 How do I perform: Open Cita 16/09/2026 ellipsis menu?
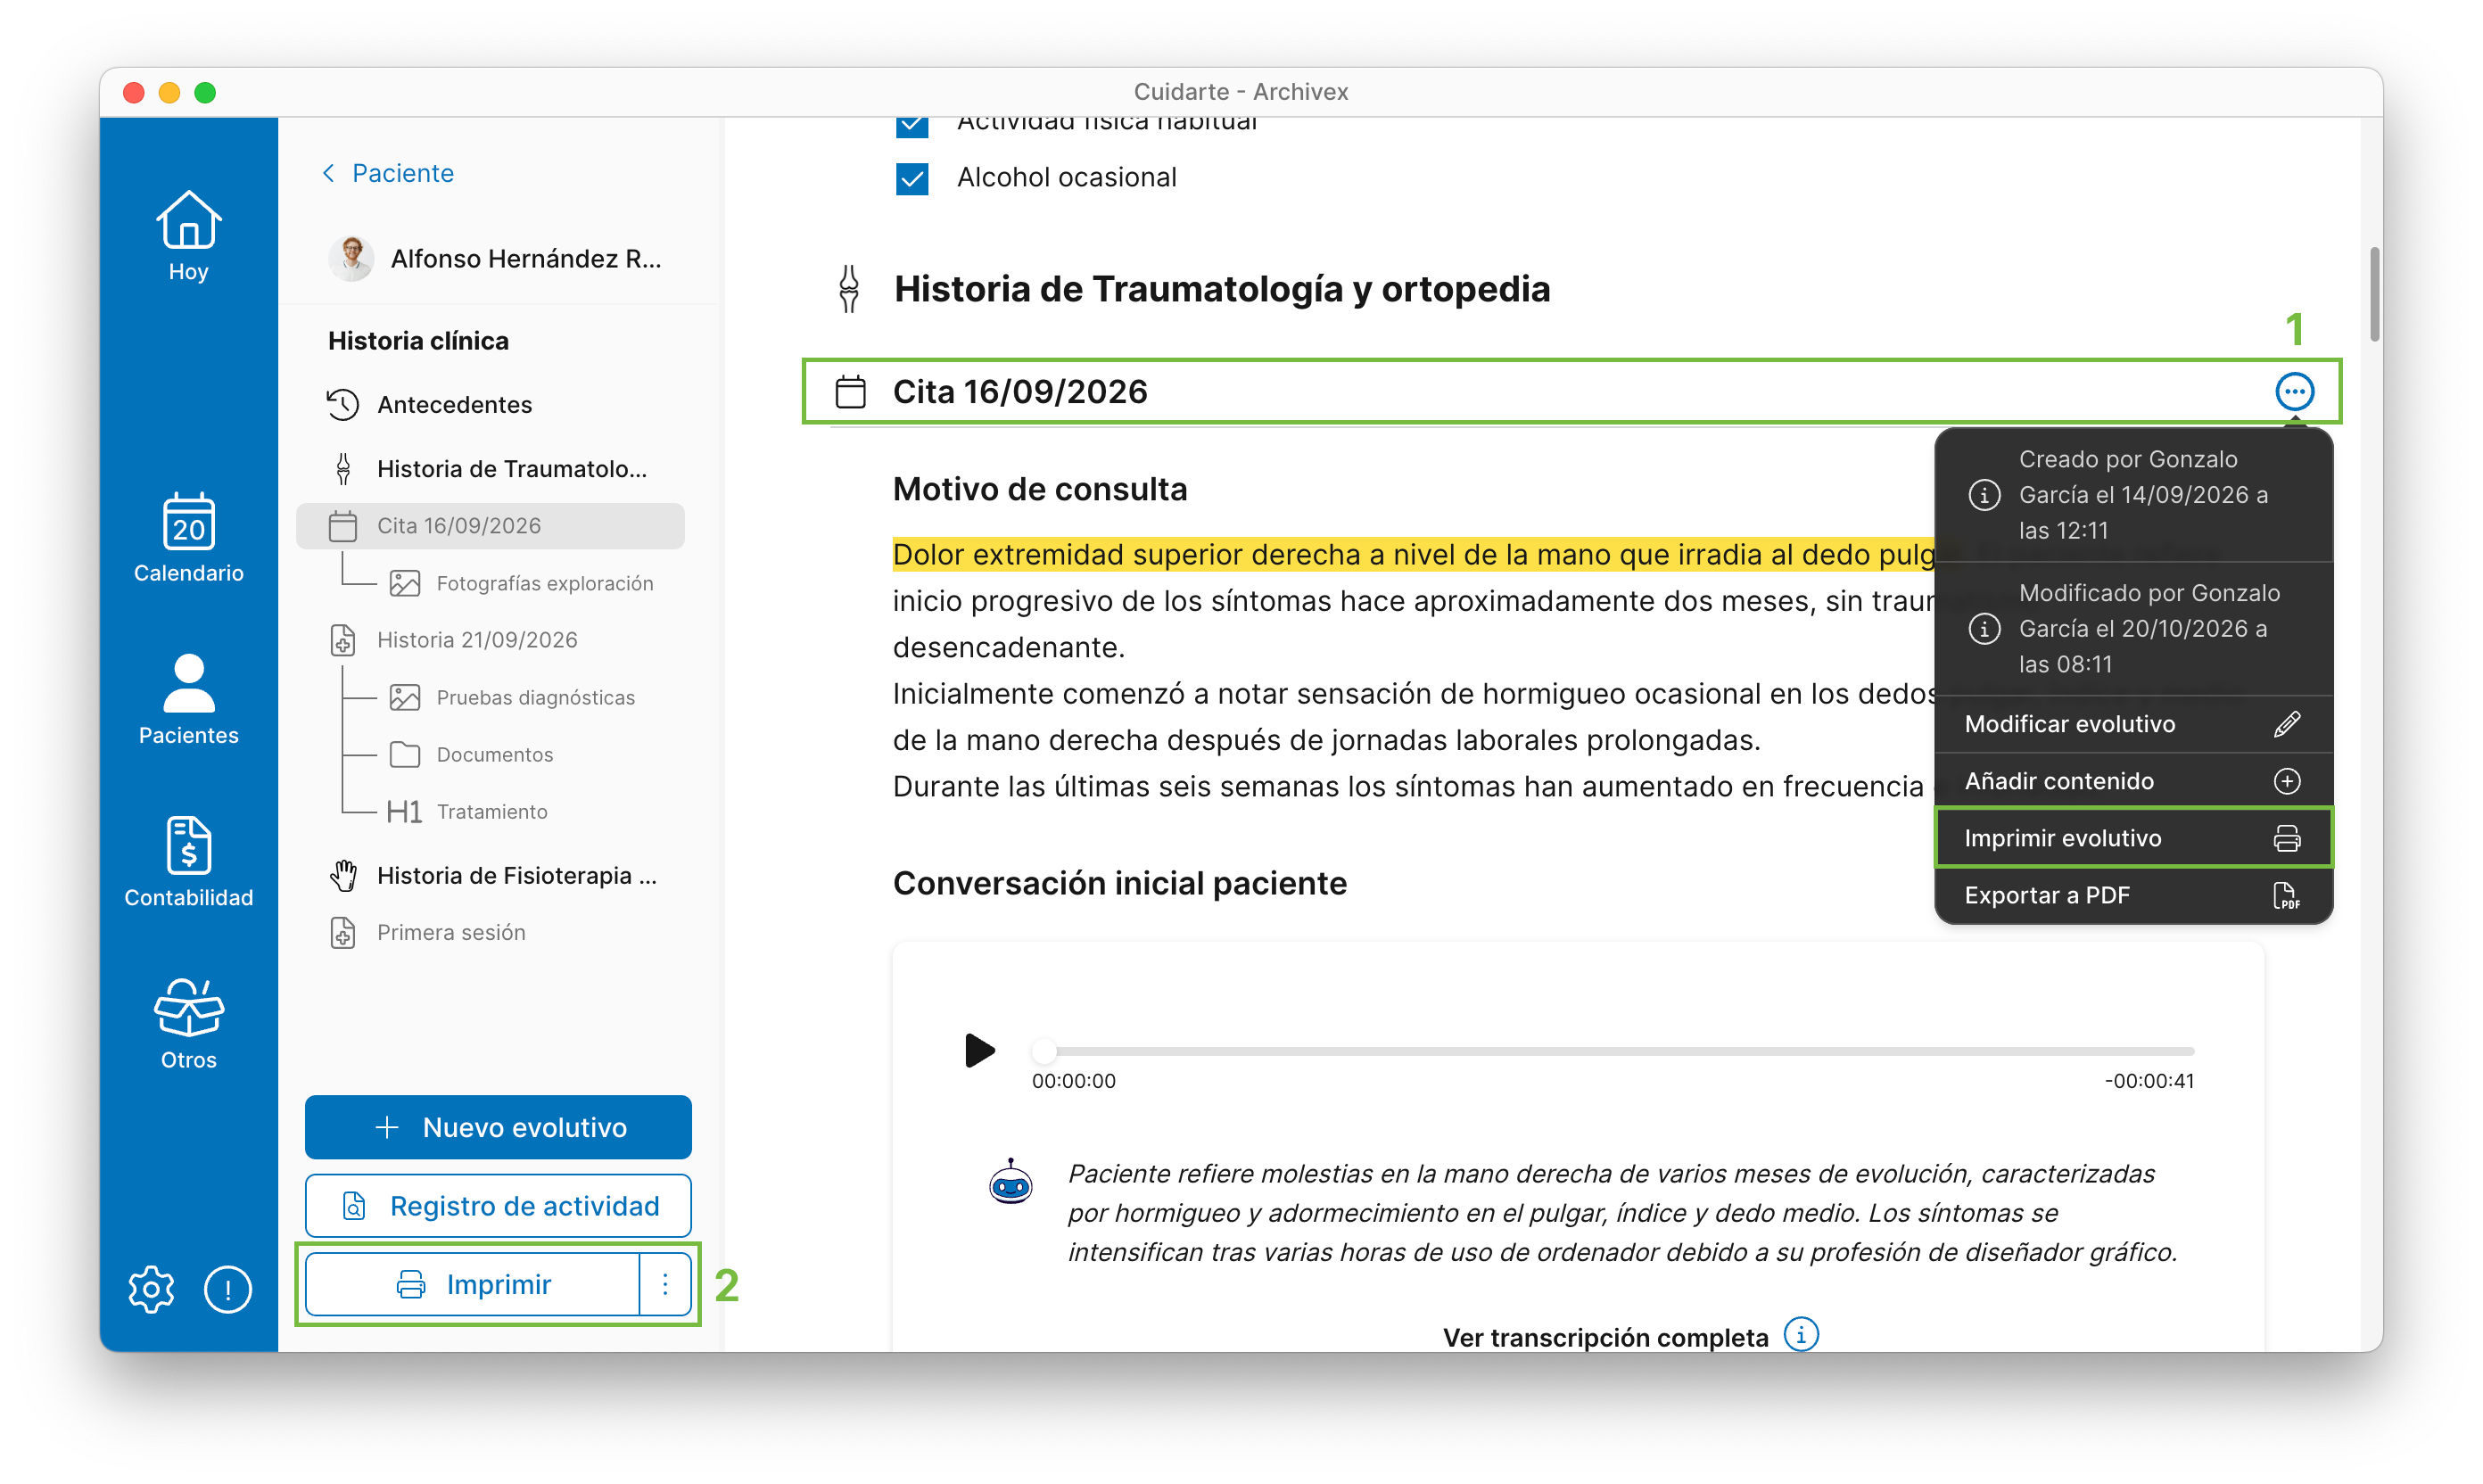(x=2293, y=391)
